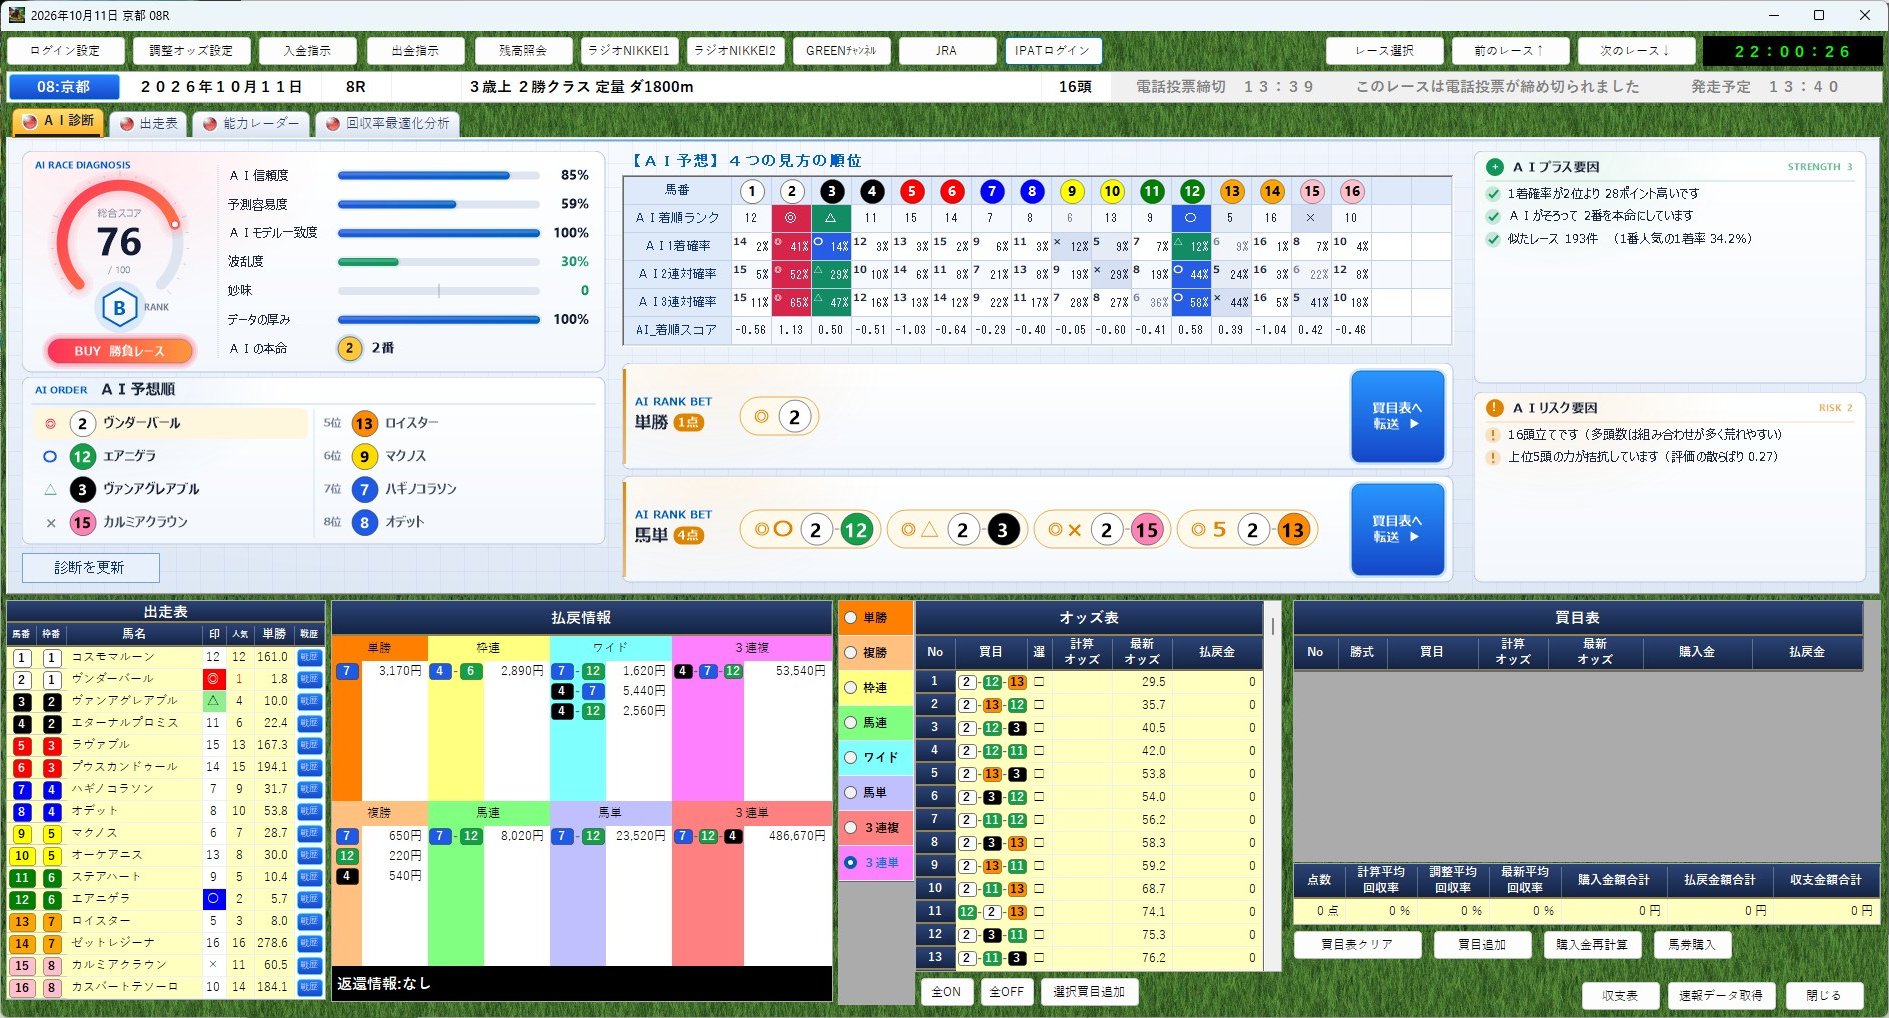Click the number 9 マクノス badge in AI order
1889x1018 pixels.
pos(364,456)
